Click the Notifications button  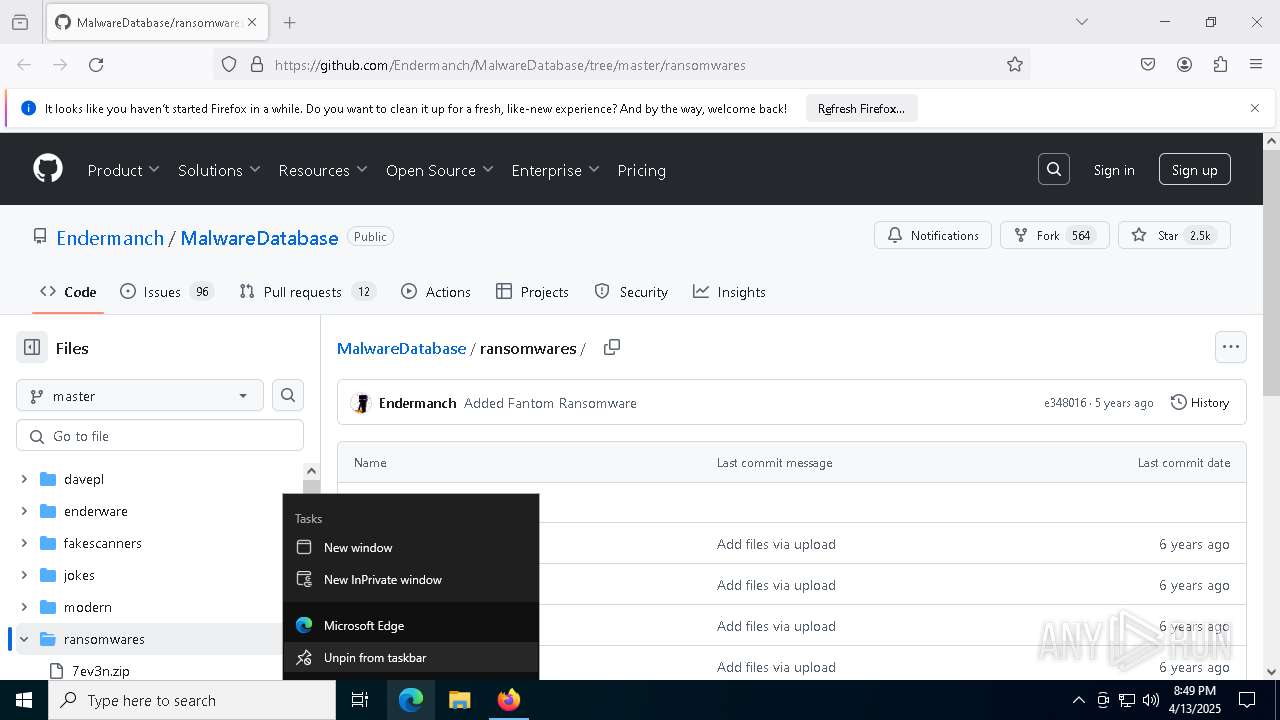(x=933, y=235)
